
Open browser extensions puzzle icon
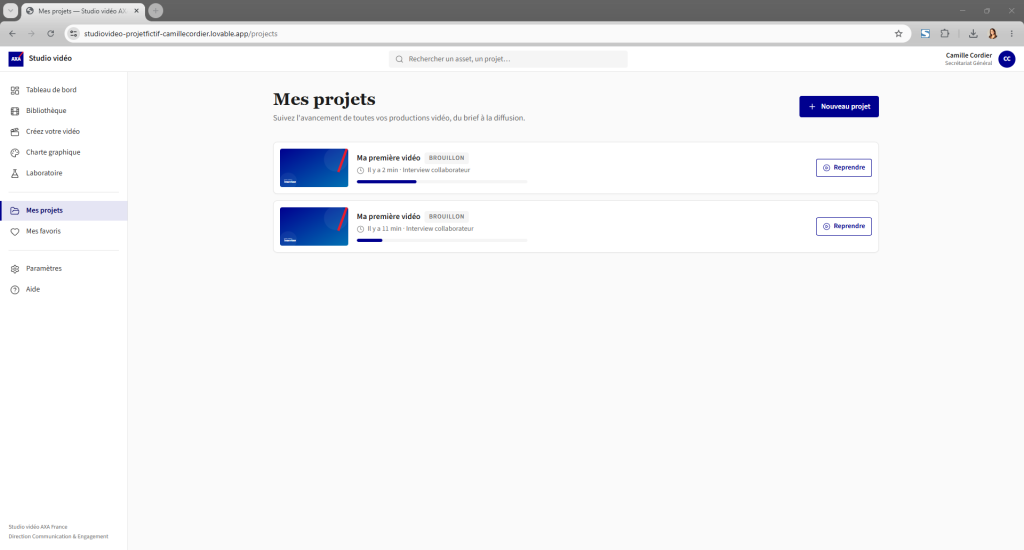(x=945, y=34)
